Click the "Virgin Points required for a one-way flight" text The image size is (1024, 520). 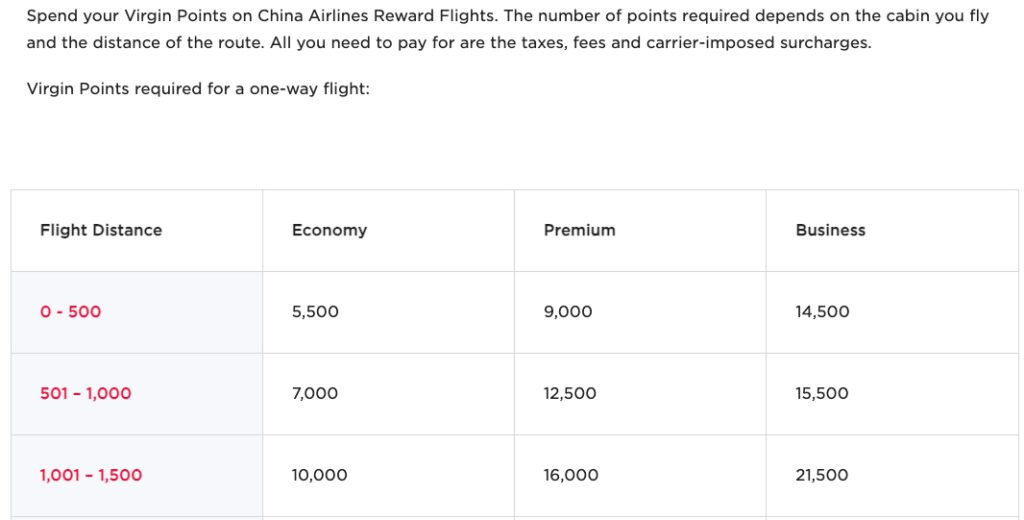point(198,88)
